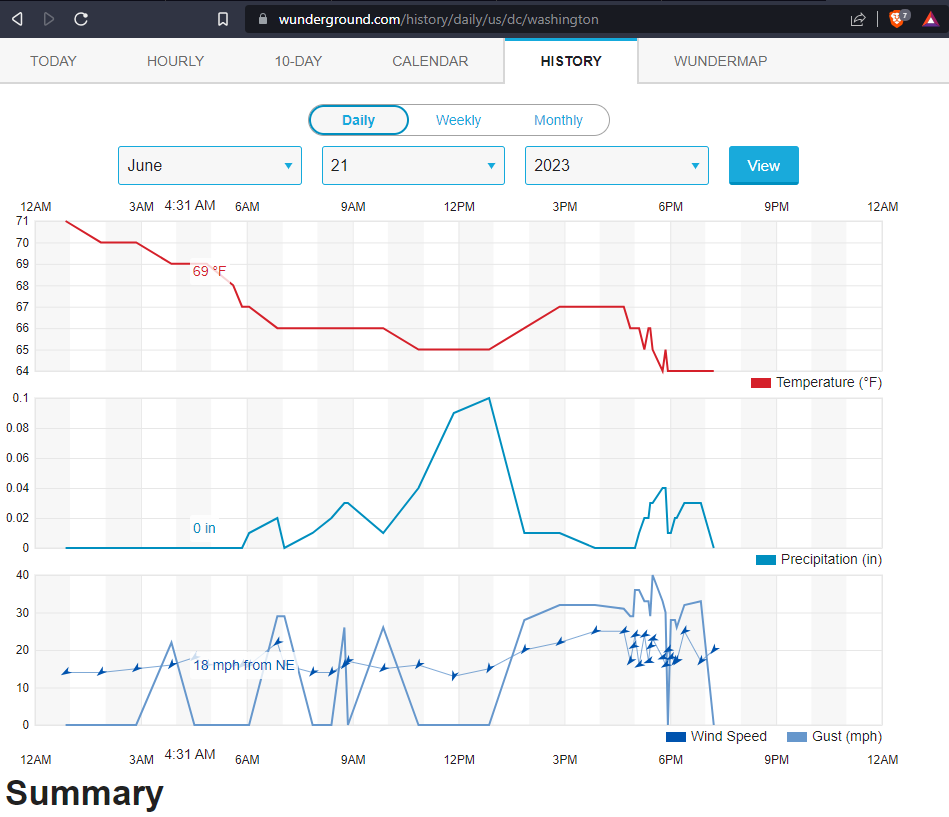
Task: Open the year dropdown showing 2023
Action: click(x=617, y=165)
